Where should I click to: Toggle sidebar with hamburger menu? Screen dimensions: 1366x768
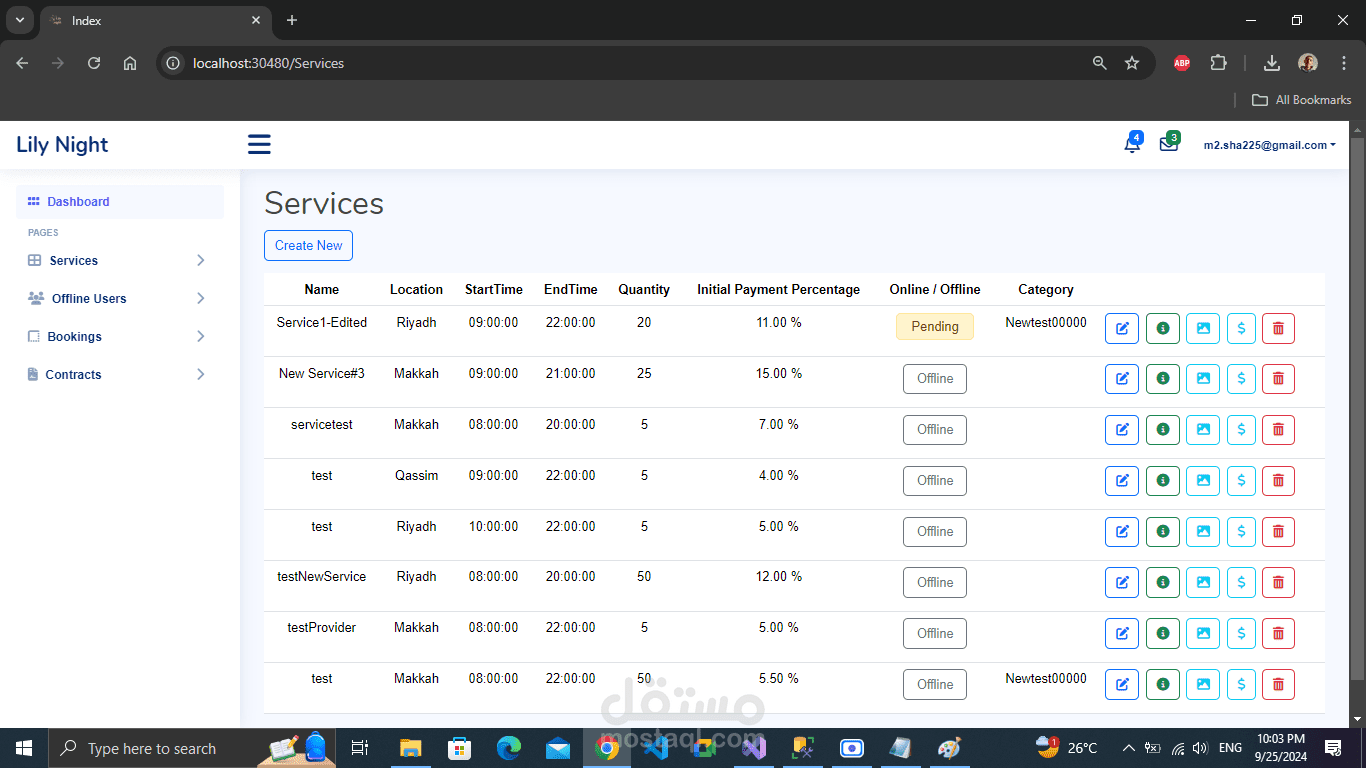point(259,144)
